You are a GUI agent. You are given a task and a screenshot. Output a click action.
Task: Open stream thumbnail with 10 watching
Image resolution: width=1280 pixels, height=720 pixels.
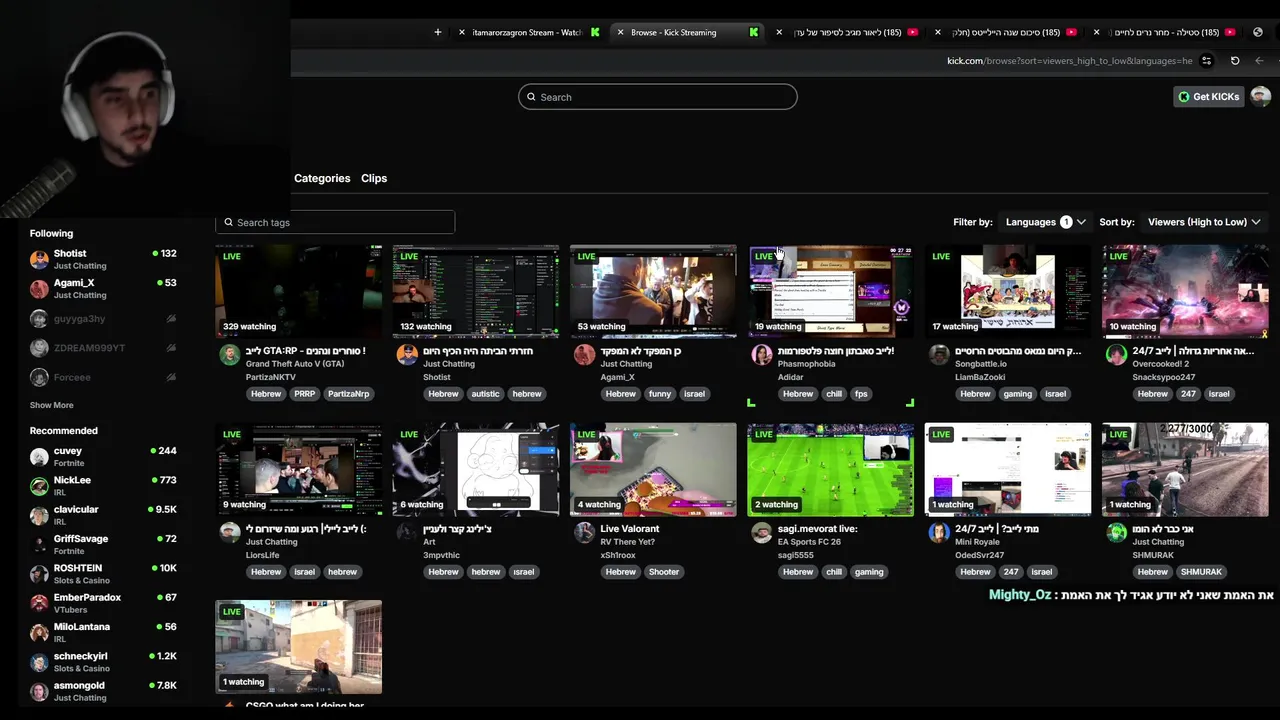pos(1185,291)
